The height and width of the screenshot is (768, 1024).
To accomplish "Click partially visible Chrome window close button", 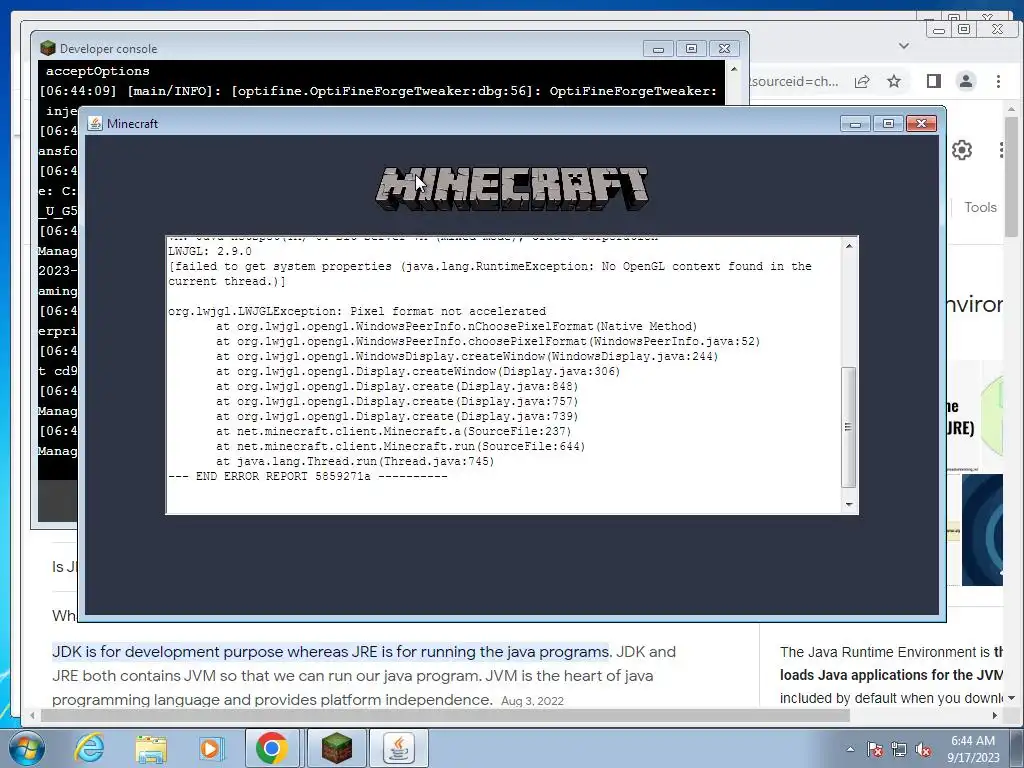I will point(997,29).
